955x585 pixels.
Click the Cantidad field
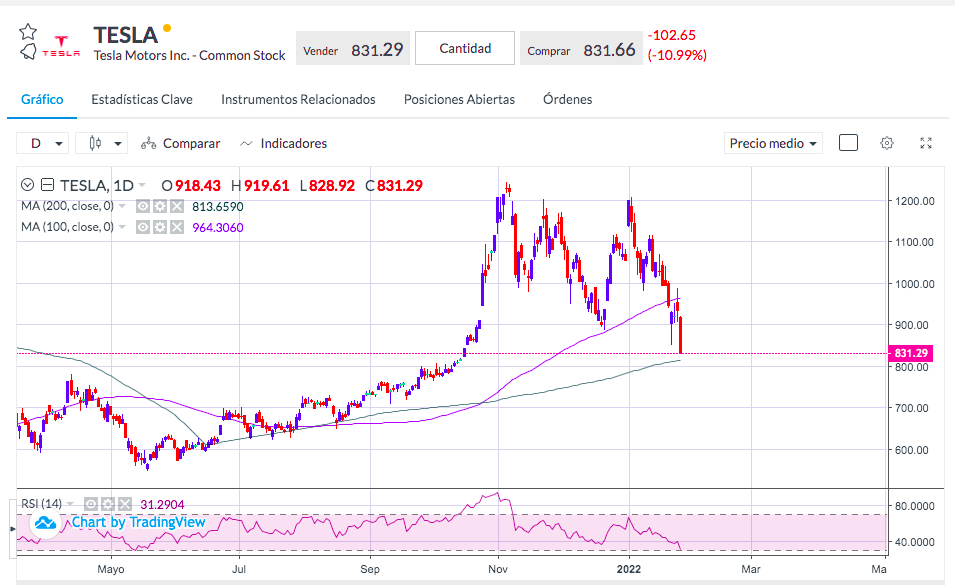(465, 48)
